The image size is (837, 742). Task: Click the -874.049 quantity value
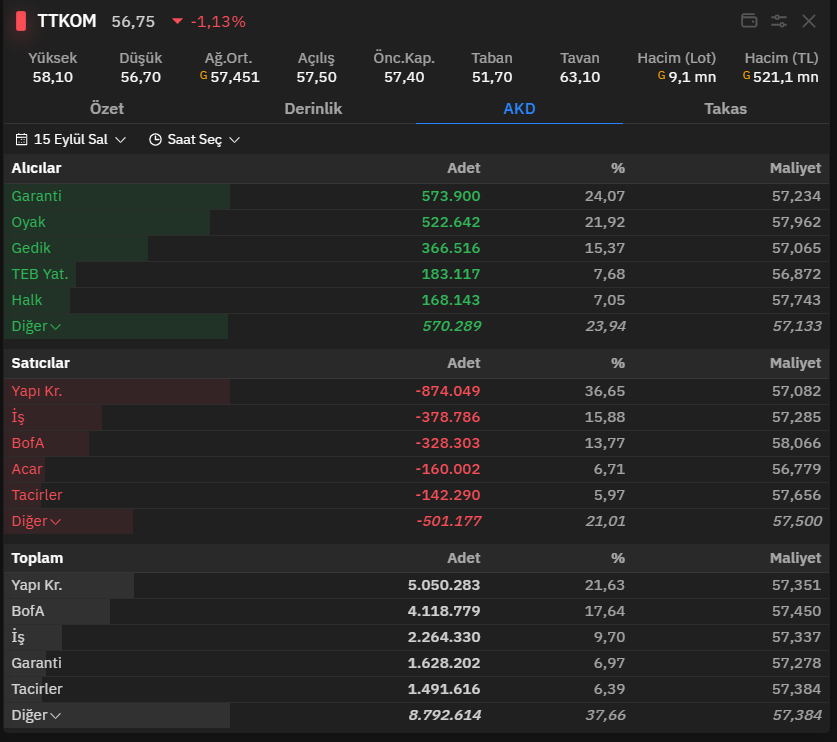click(447, 391)
